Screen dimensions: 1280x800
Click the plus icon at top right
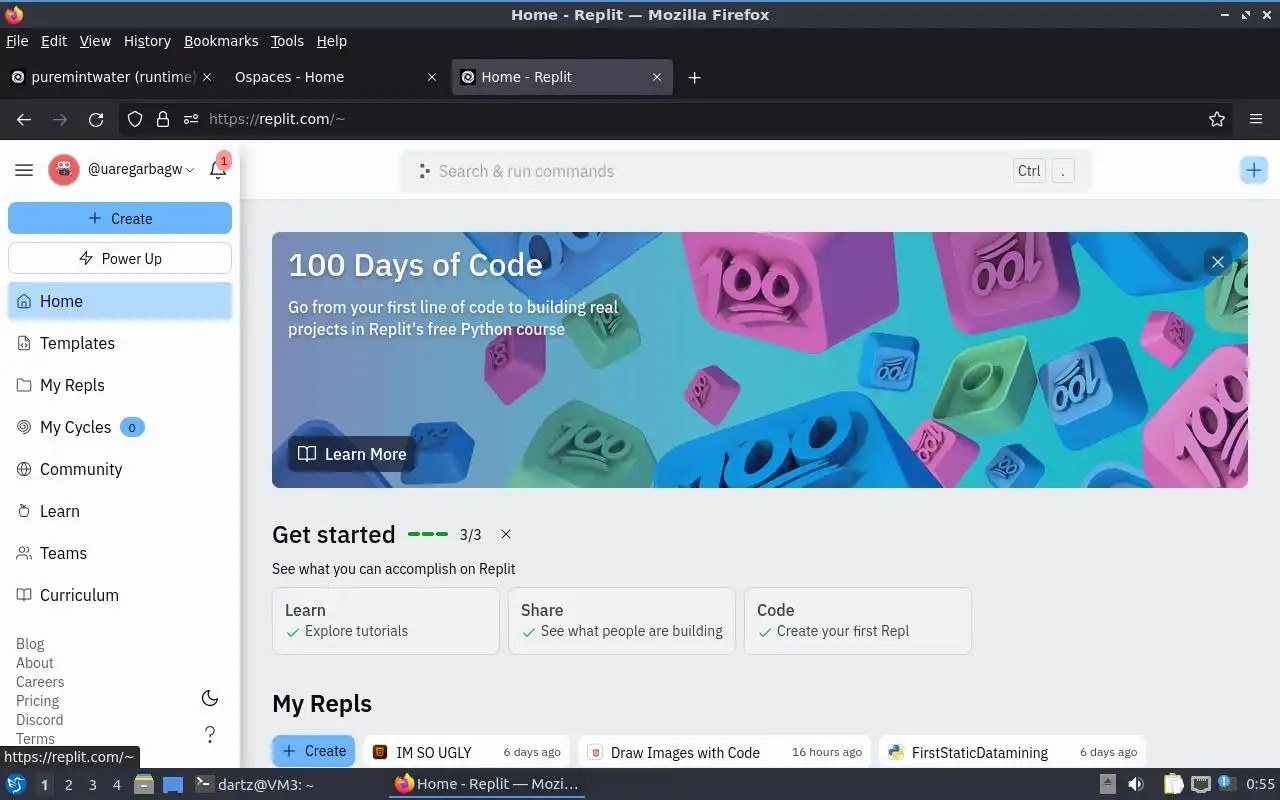point(1254,170)
